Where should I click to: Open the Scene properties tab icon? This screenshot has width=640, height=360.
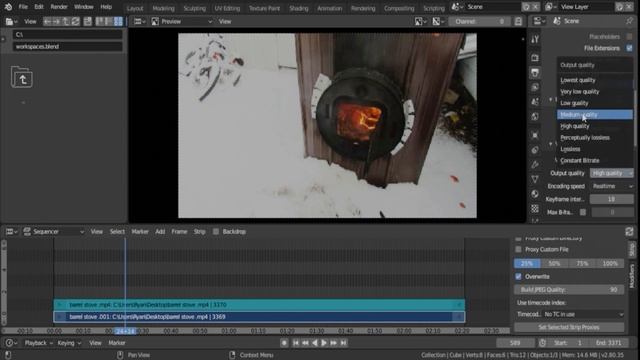(535, 102)
